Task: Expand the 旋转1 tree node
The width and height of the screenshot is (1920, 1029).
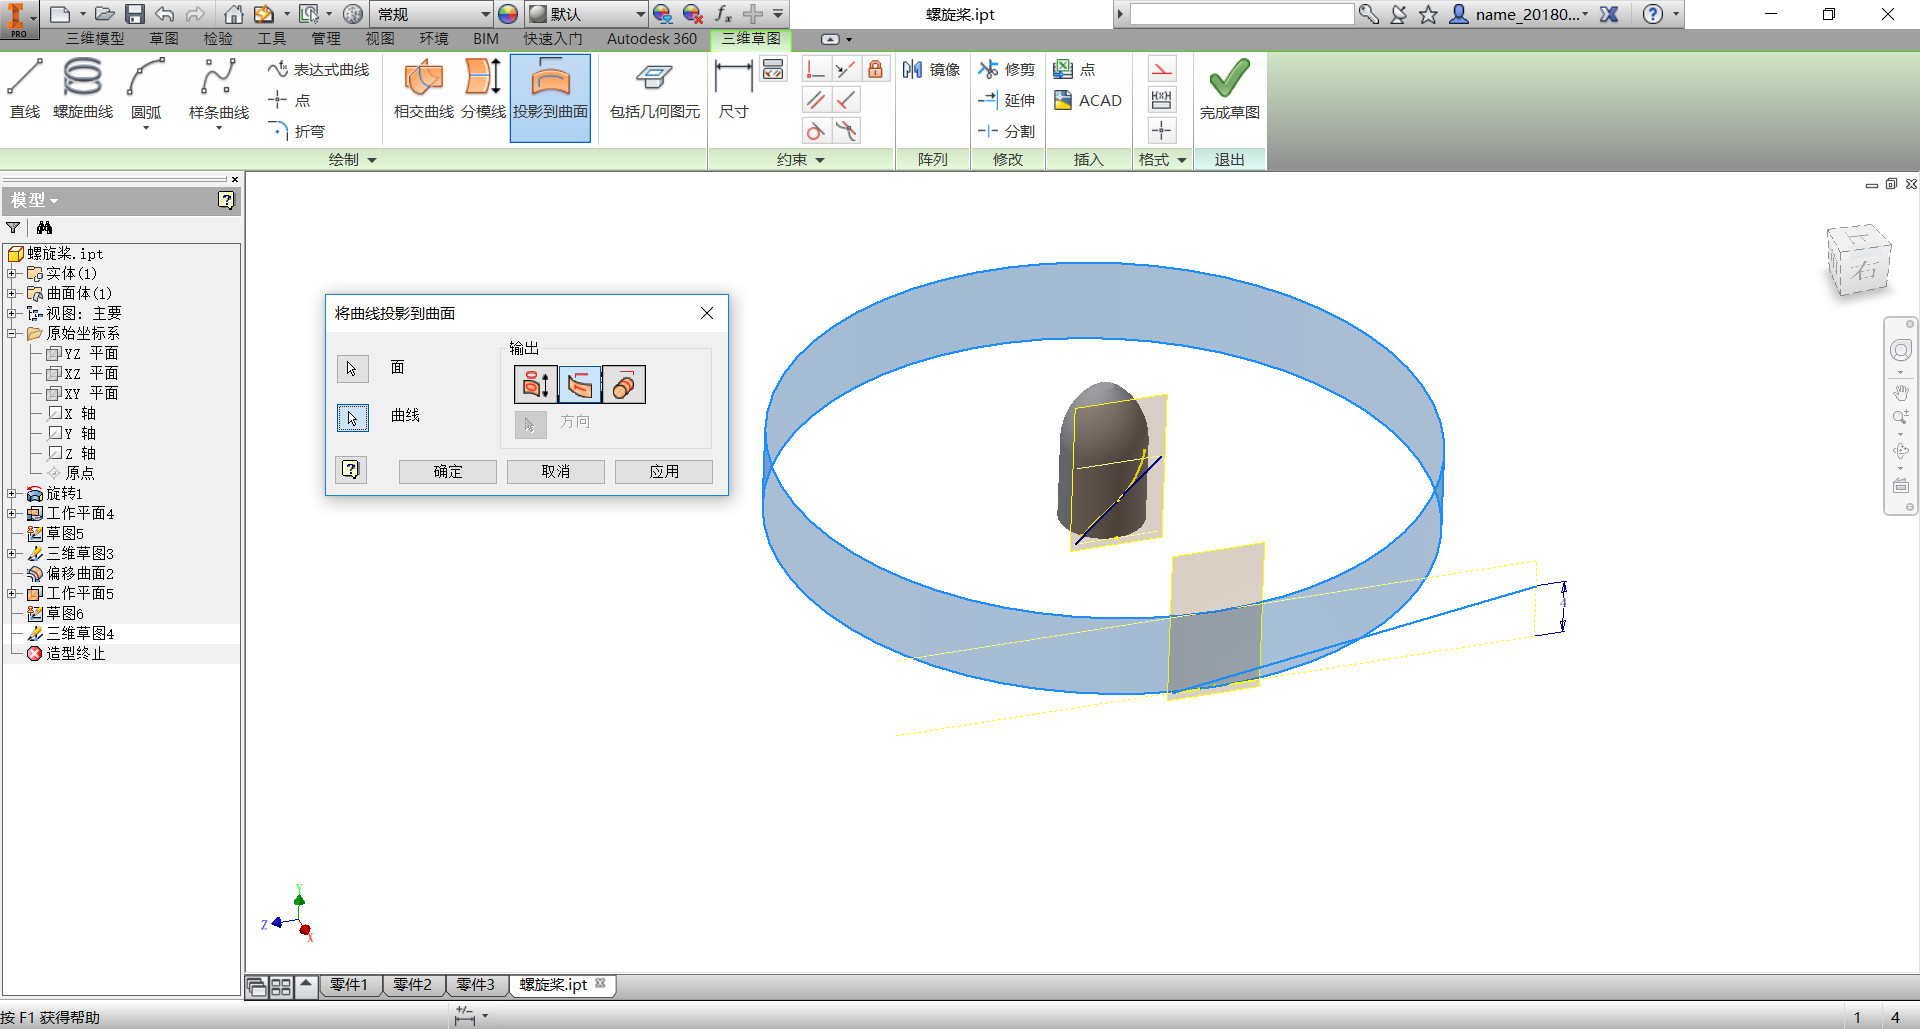Action: 12,493
